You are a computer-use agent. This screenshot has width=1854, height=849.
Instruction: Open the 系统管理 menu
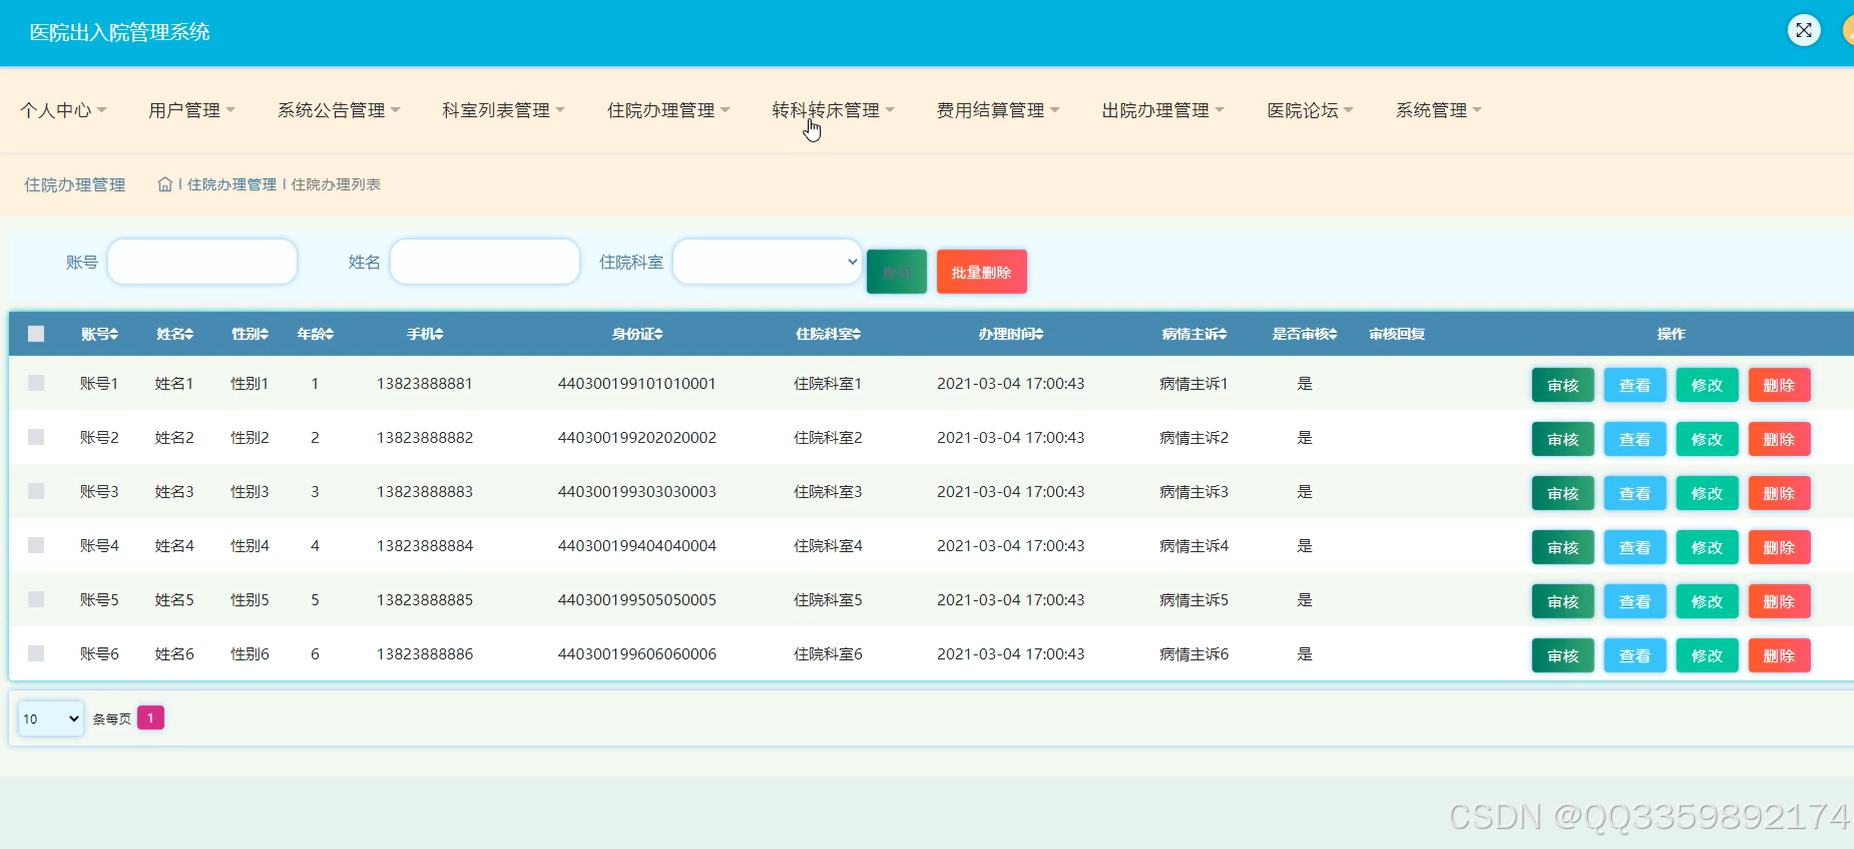pyautogui.click(x=1439, y=110)
